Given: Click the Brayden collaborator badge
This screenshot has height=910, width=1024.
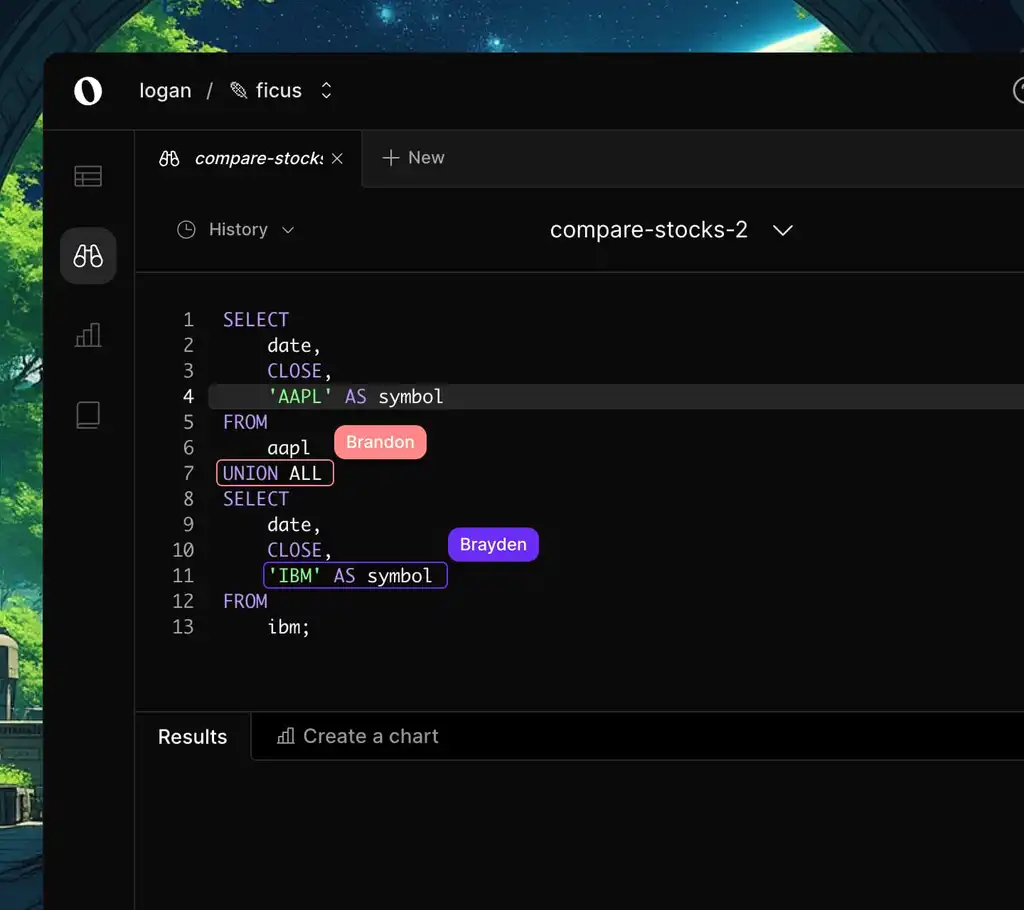Looking at the screenshot, I should (x=493, y=544).
